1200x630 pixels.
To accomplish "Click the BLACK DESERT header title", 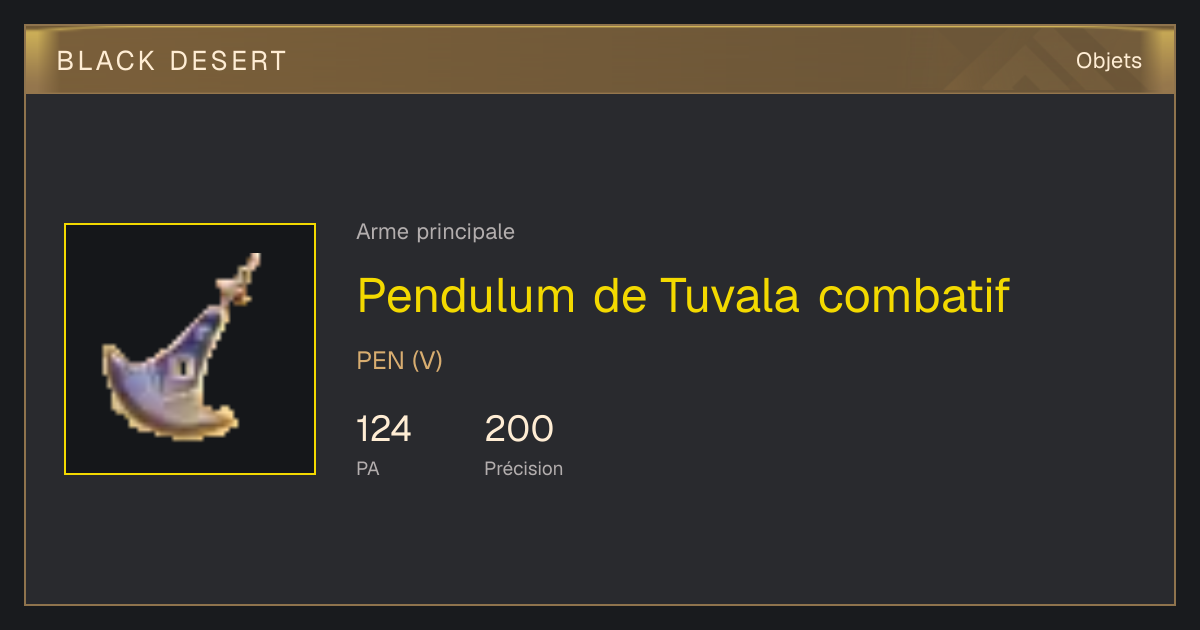I will tap(172, 61).
